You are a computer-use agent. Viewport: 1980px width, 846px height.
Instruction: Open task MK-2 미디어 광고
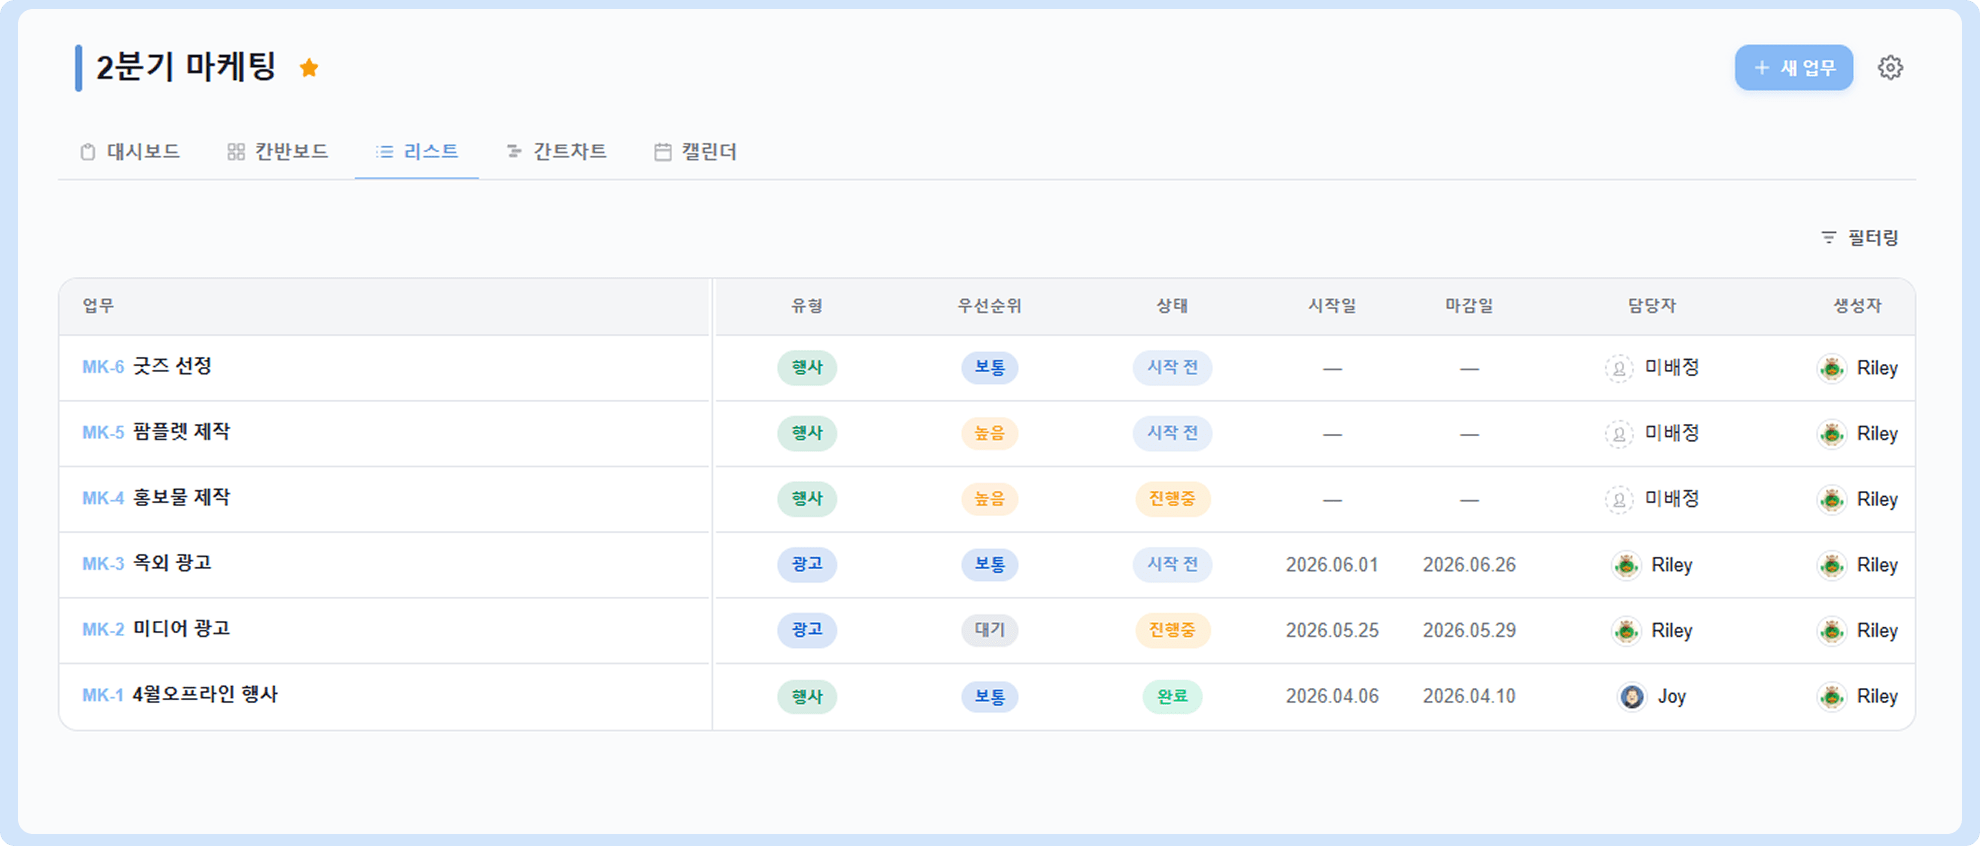(x=156, y=629)
